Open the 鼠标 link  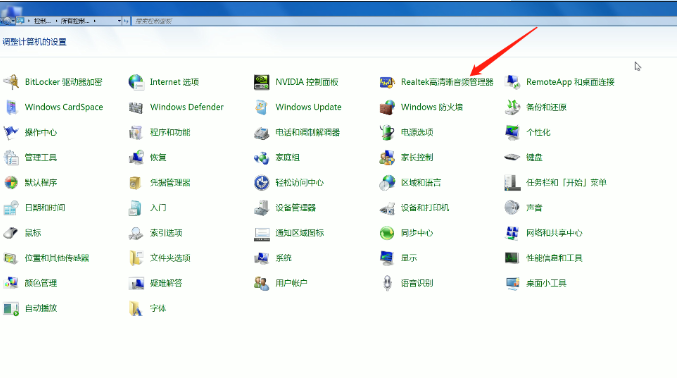click(x=33, y=233)
